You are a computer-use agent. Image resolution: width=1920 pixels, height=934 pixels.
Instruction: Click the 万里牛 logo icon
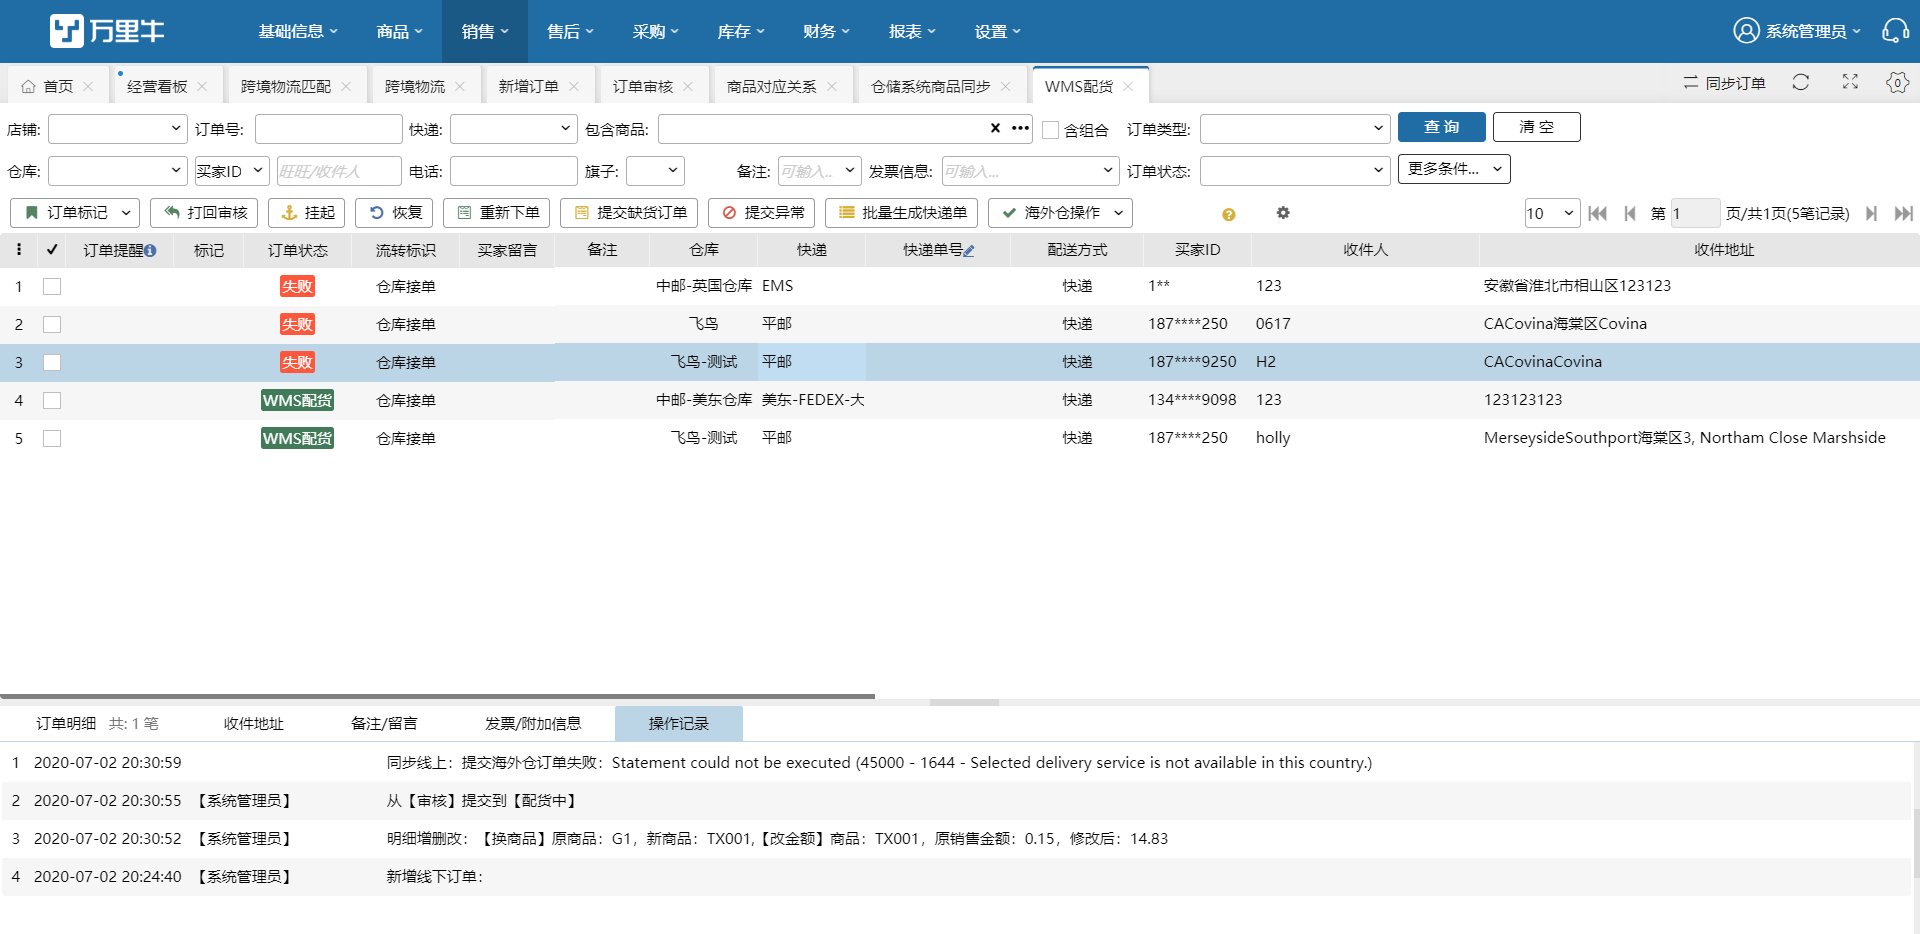[67, 31]
